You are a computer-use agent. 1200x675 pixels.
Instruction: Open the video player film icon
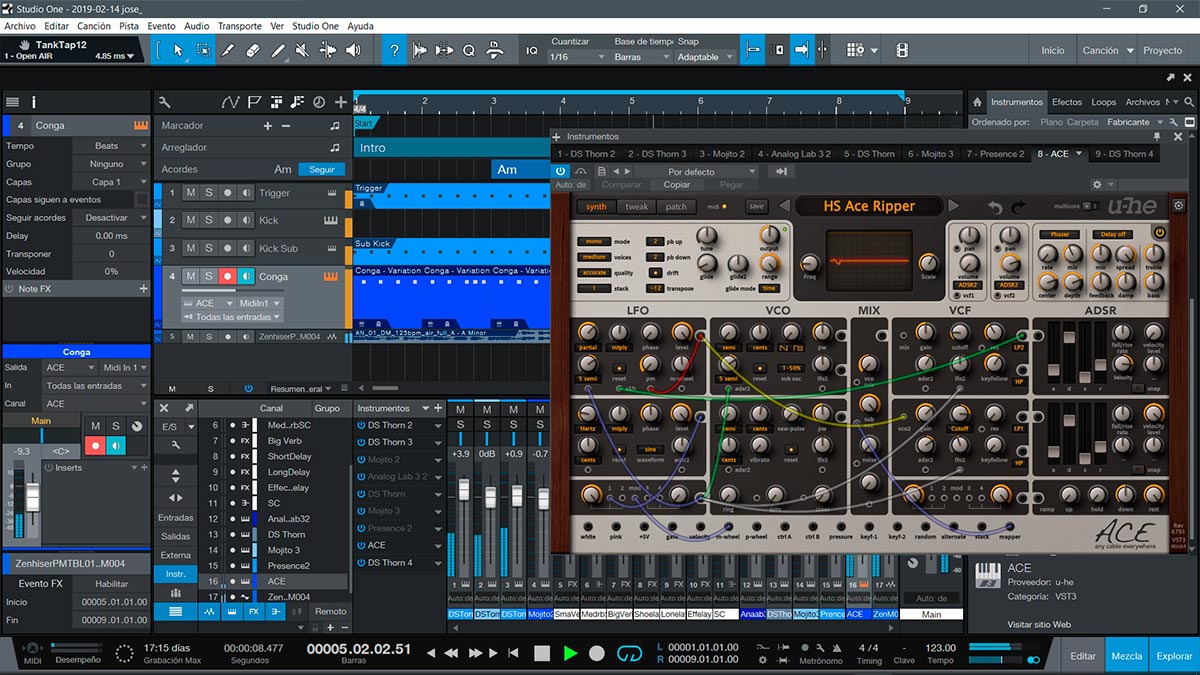902,50
